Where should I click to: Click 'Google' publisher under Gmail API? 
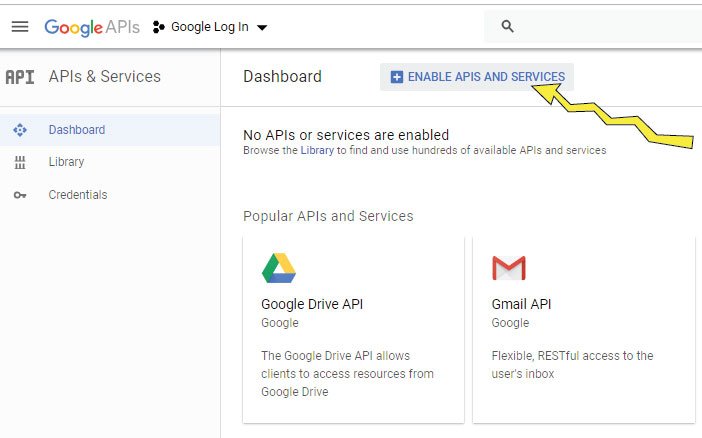[510, 323]
